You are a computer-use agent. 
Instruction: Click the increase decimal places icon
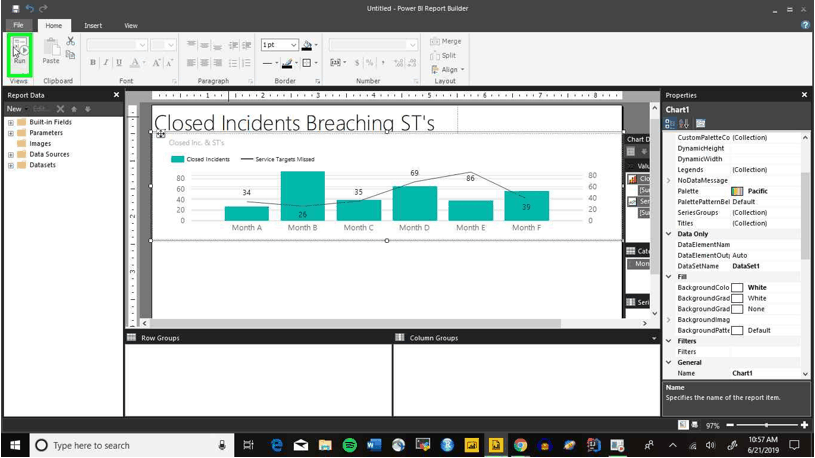[x=398, y=63]
